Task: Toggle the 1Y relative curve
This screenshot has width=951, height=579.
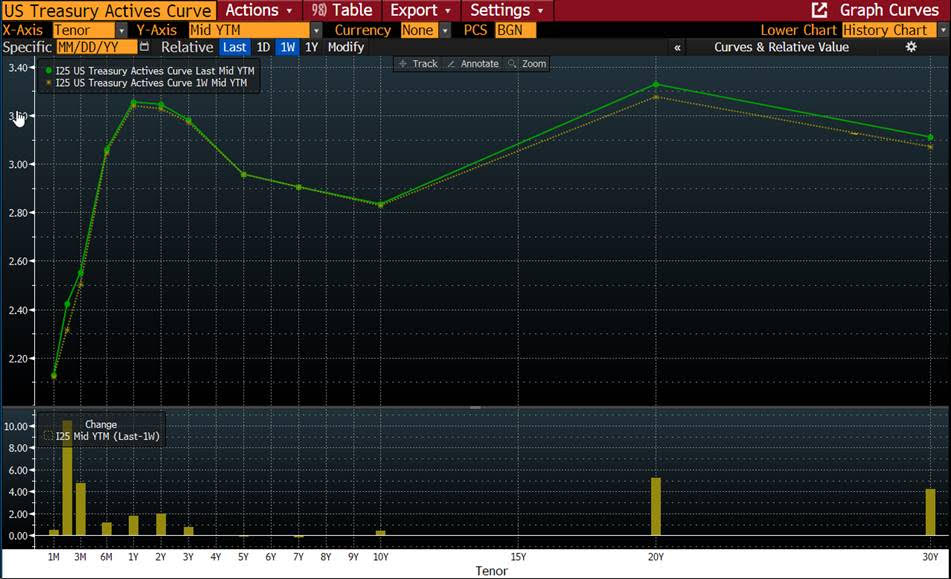Action: point(311,47)
